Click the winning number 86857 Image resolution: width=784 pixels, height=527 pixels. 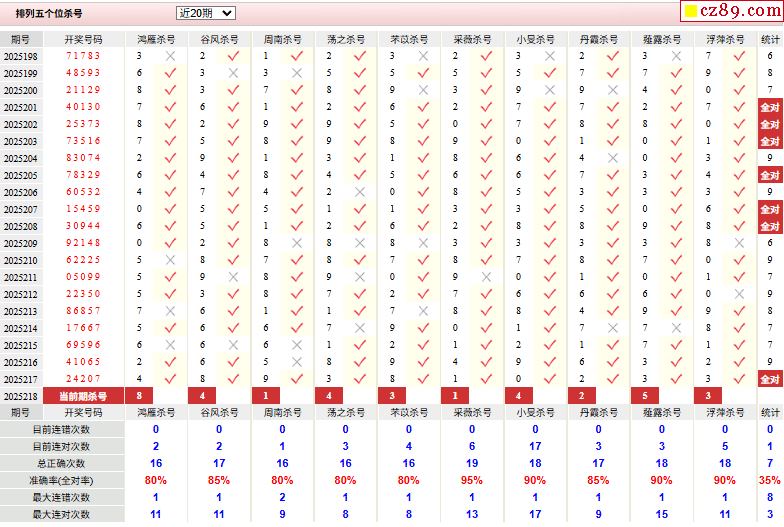[x=84, y=311]
